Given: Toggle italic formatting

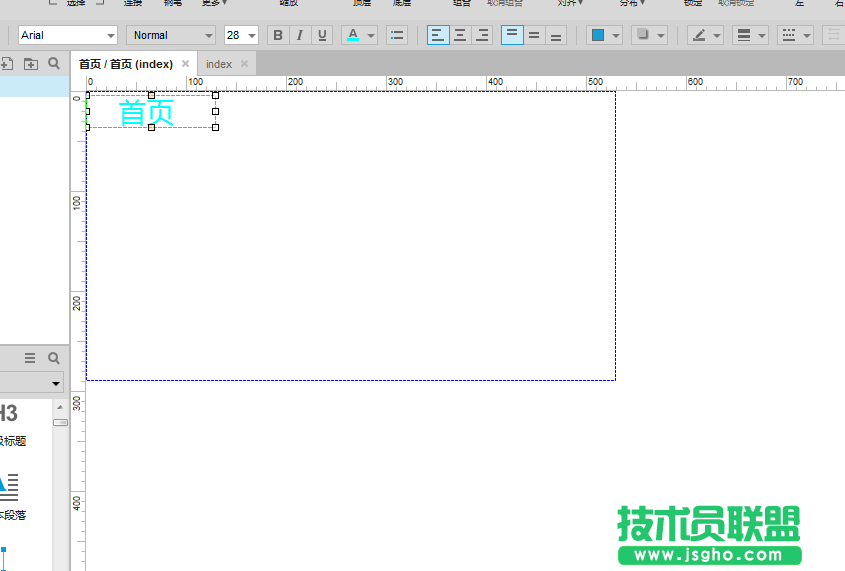Looking at the screenshot, I should pyautogui.click(x=300, y=36).
